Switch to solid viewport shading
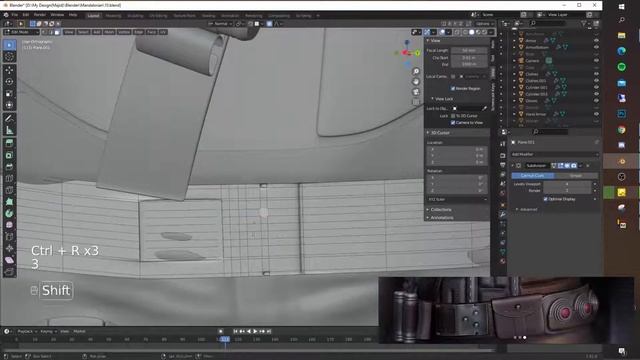 click(x=471, y=32)
